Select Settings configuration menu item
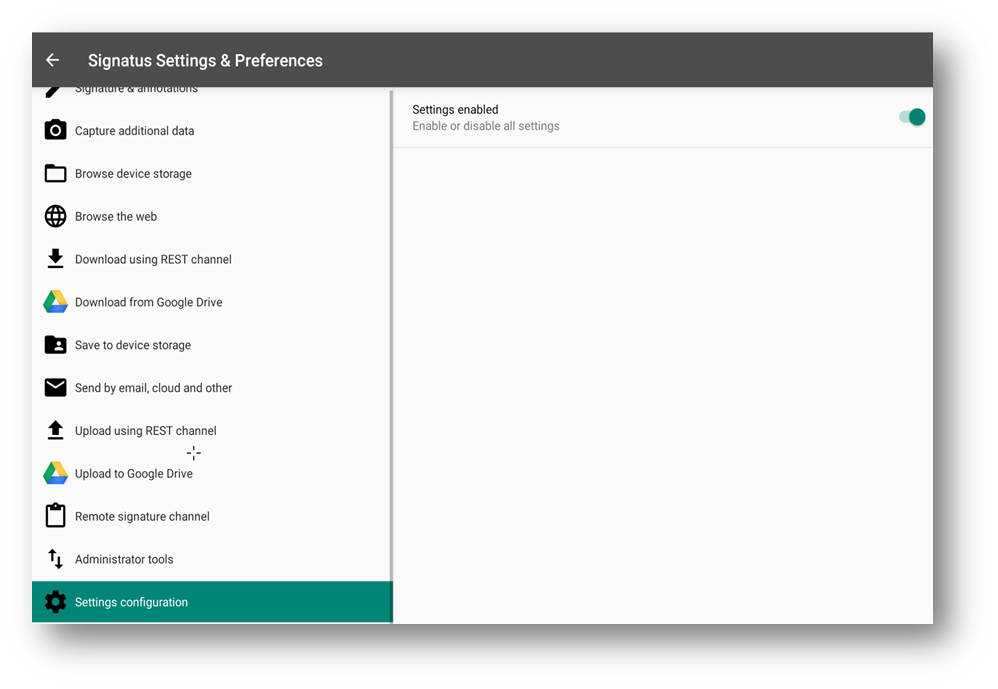 tap(131, 602)
